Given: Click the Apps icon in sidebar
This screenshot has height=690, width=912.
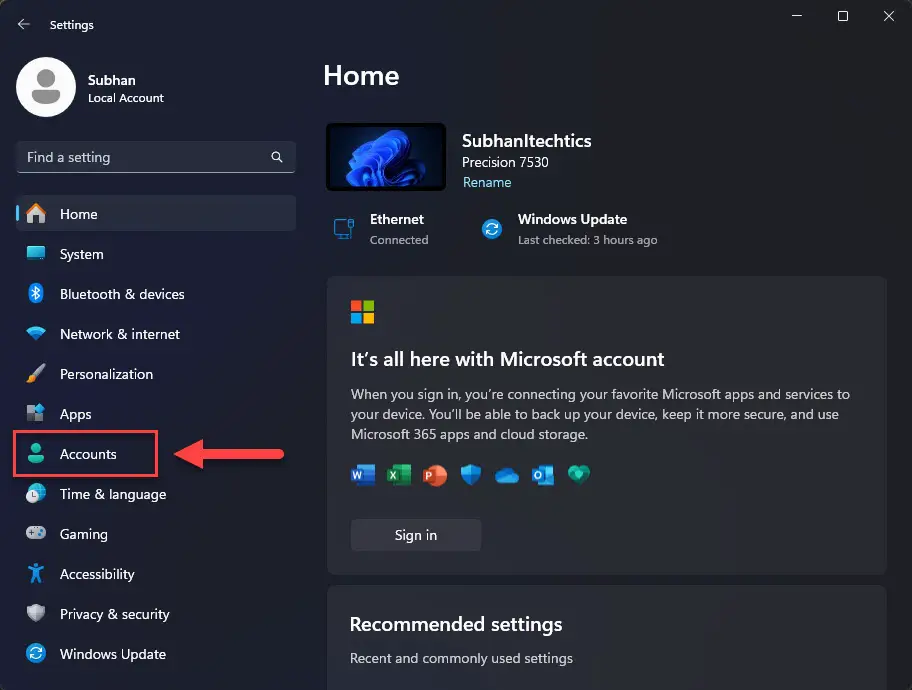Looking at the screenshot, I should click(x=36, y=413).
